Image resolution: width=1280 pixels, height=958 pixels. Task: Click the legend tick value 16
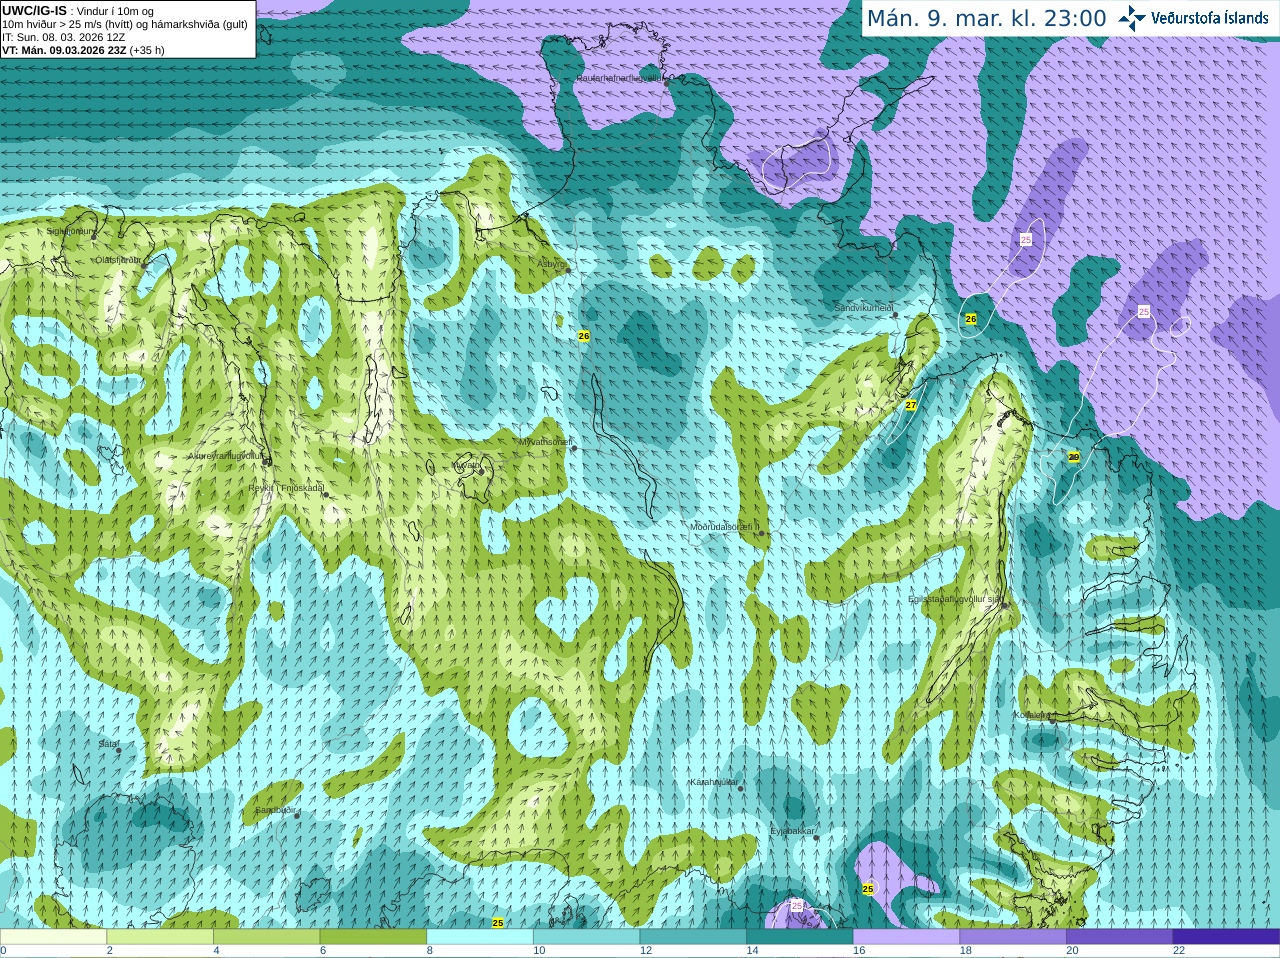click(859, 950)
